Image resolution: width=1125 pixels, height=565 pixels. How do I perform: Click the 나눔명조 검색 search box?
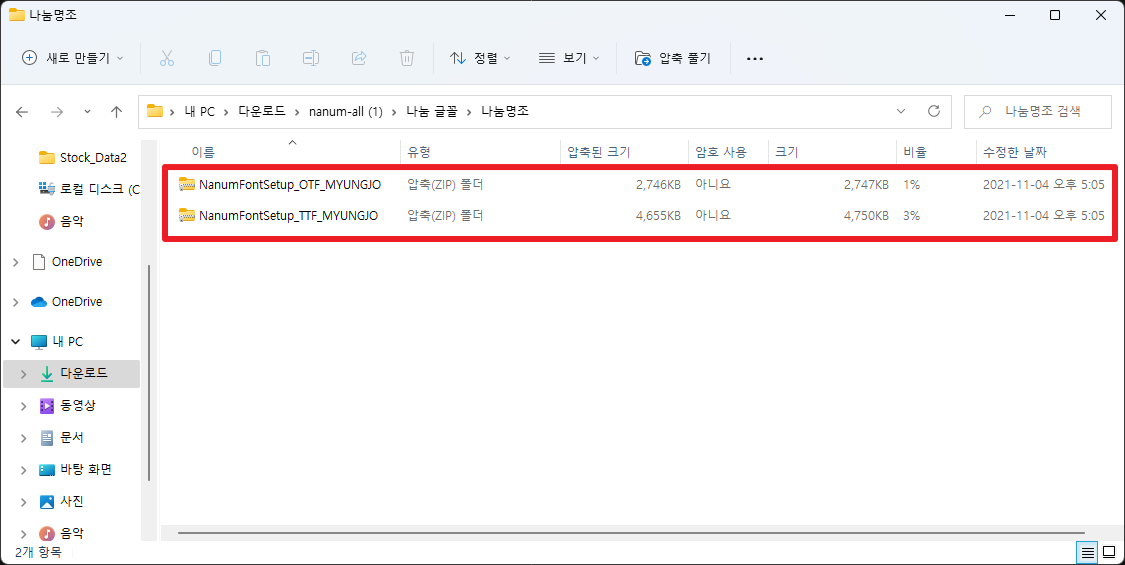coord(1037,111)
